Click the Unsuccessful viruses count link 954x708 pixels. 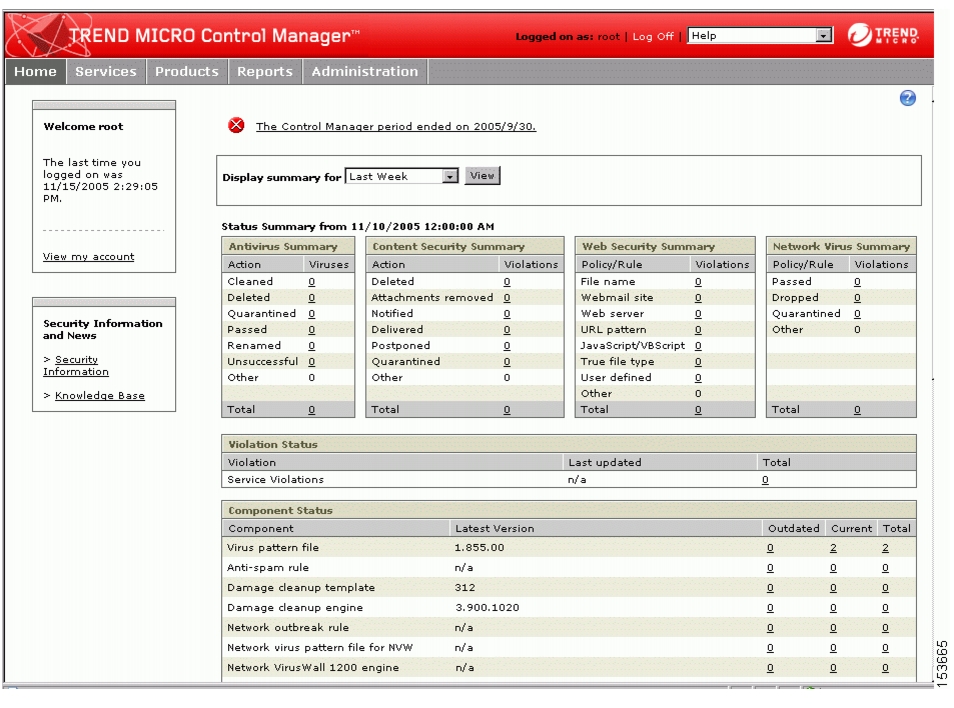pos(312,361)
